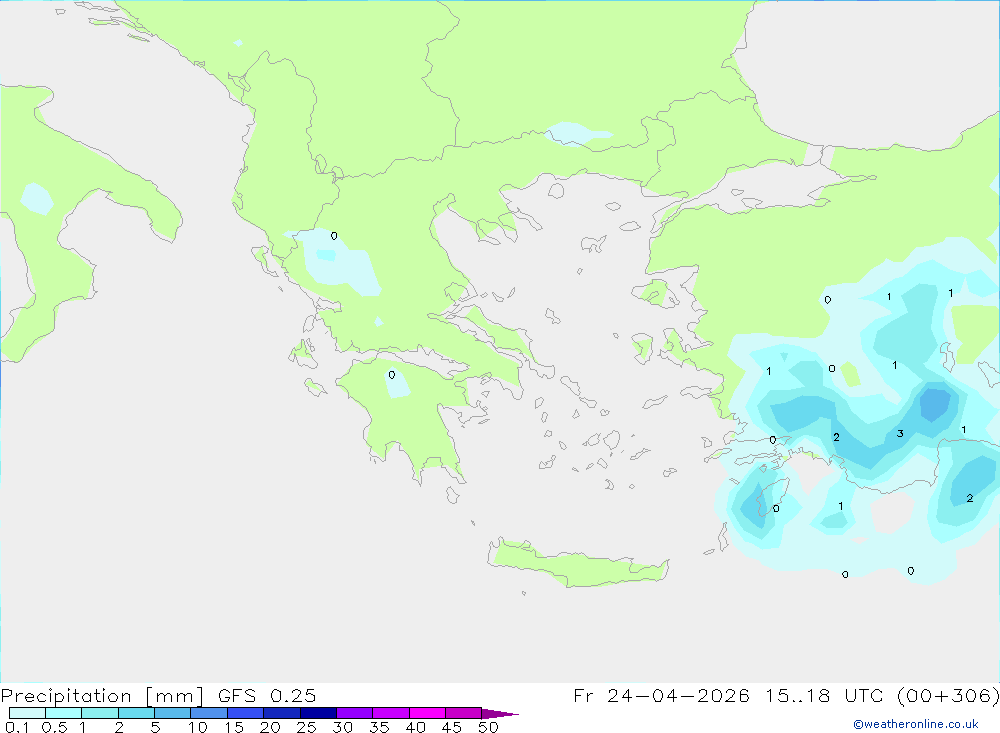1000x733 pixels.
Task: Click the '0' value over northwestern Greece
Action: pos(334,236)
